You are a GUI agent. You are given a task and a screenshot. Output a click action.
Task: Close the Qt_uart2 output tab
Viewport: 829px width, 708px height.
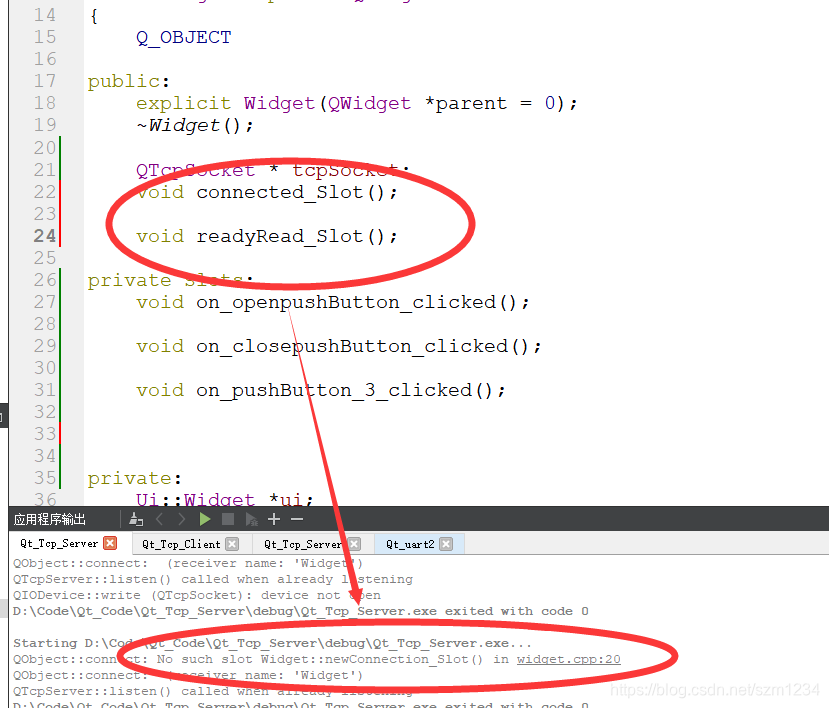446,544
